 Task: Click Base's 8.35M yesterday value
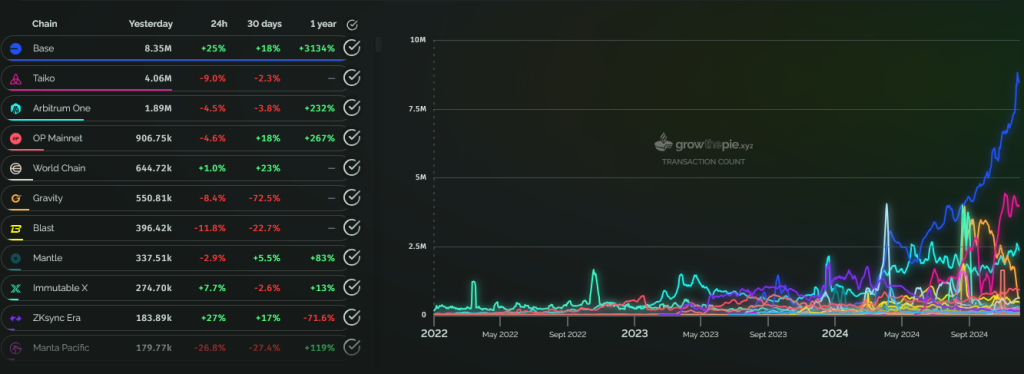coord(159,48)
